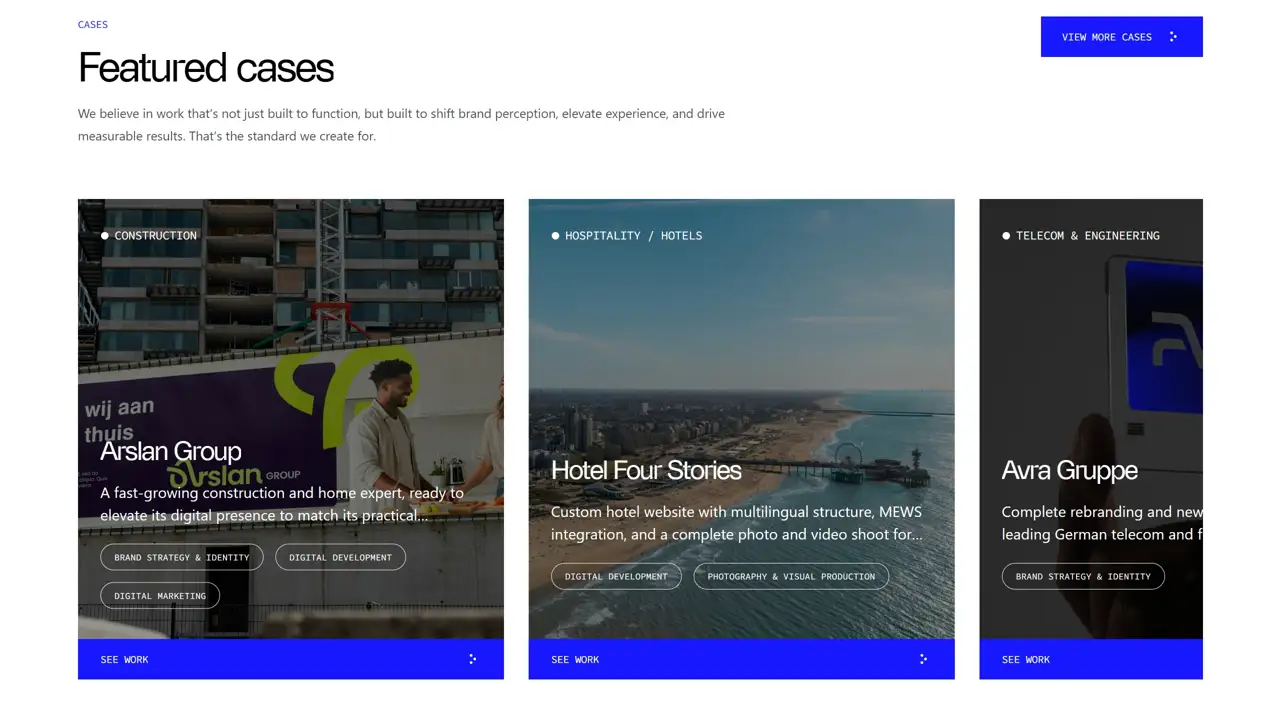Screen dimensions: 1280x720
Task: Open the Arslan Group case title
Action: [x=171, y=451]
